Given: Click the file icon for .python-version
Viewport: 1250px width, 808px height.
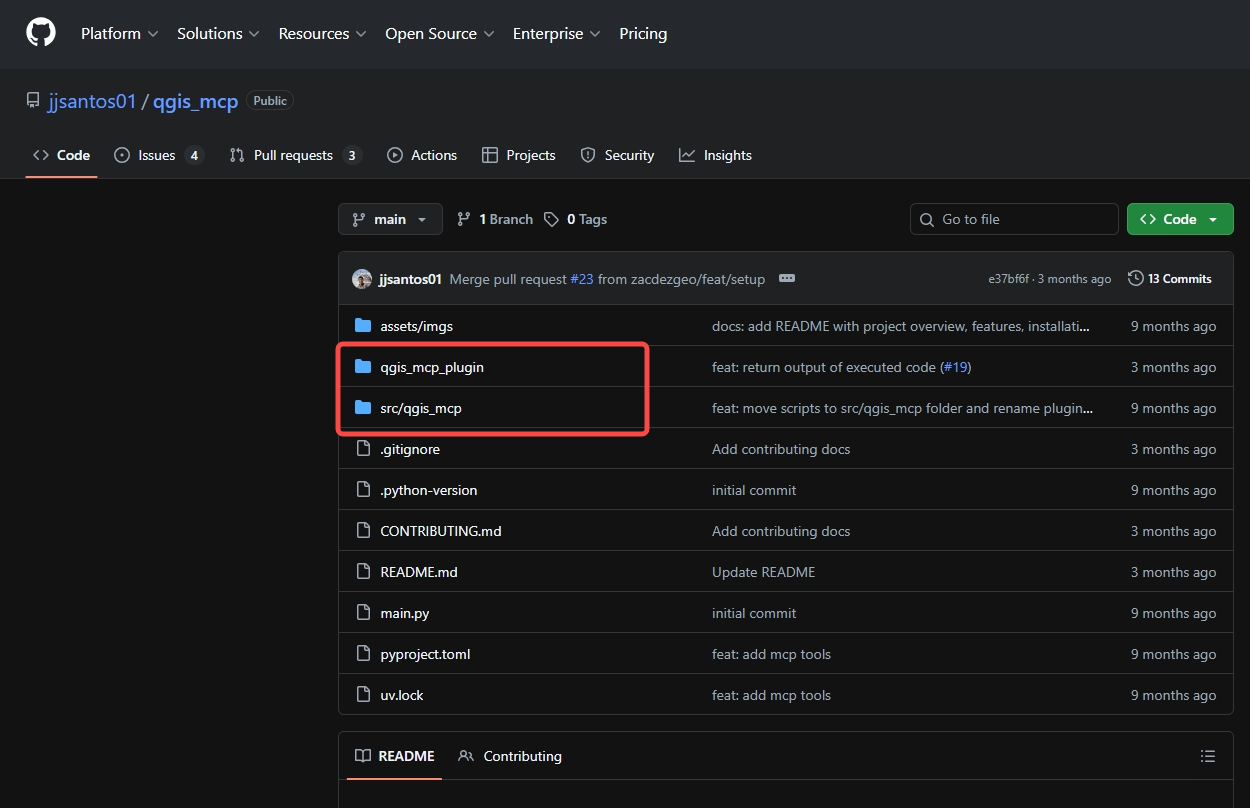Looking at the screenshot, I should pos(363,490).
